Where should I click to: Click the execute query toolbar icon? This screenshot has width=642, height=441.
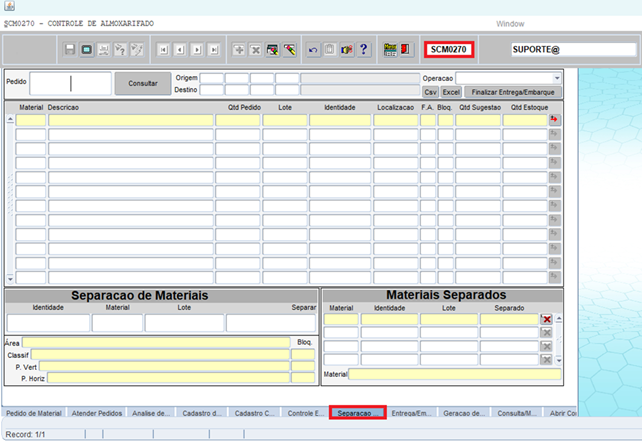[137, 50]
